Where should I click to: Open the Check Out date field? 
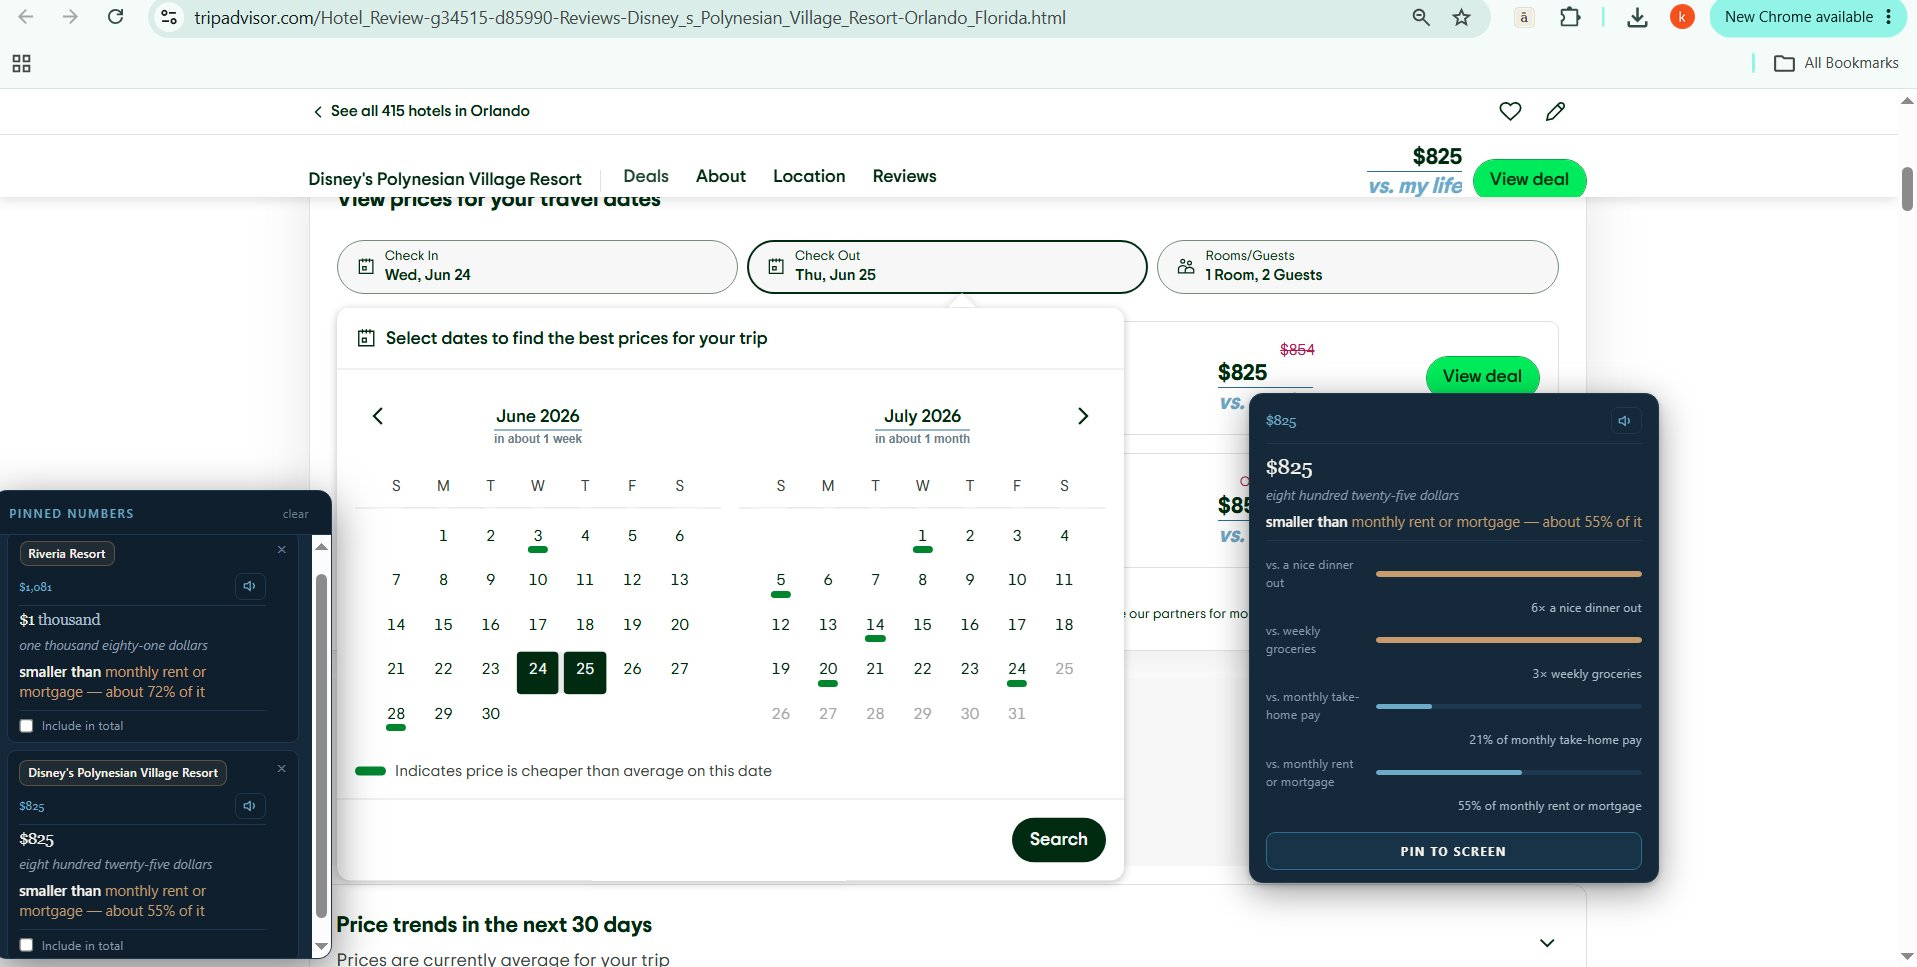pyautogui.click(x=947, y=266)
